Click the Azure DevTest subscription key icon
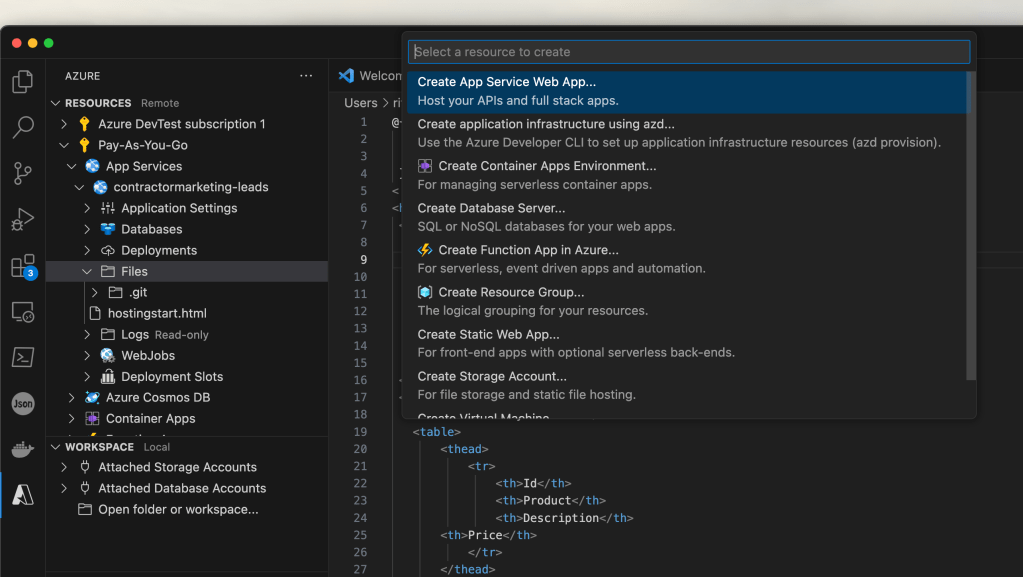This screenshot has width=1023, height=577. 84,123
